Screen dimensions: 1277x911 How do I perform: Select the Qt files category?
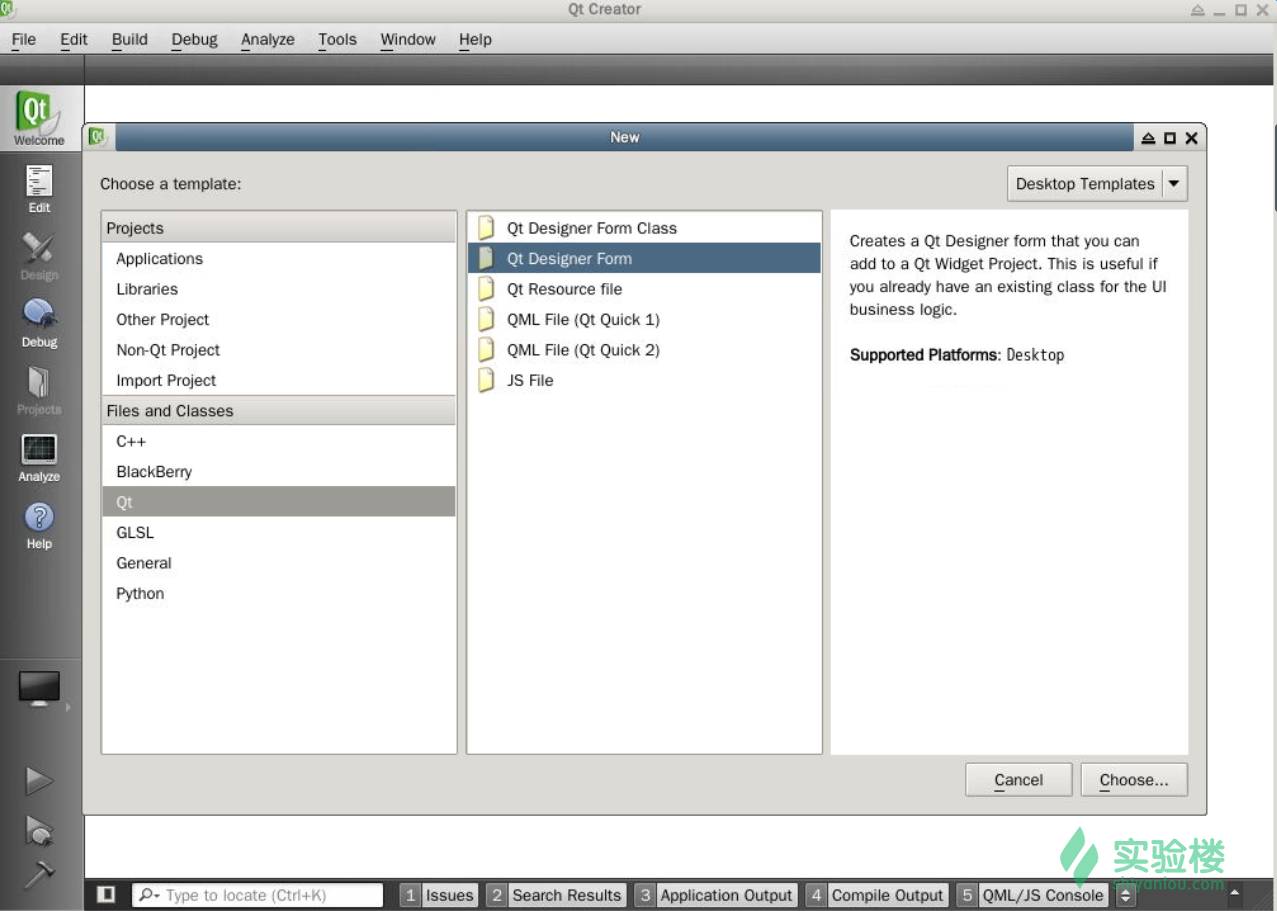pos(279,502)
